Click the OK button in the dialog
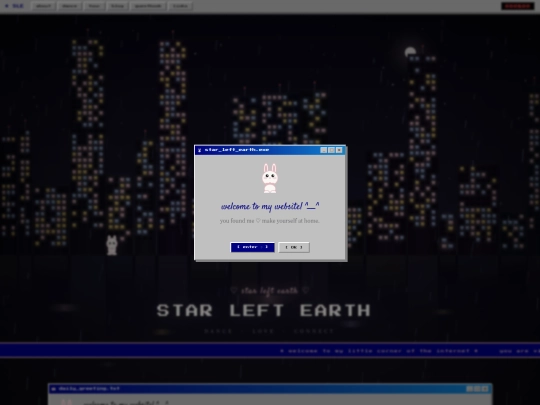The height and width of the screenshot is (405, 540). (x=294, y=247)
